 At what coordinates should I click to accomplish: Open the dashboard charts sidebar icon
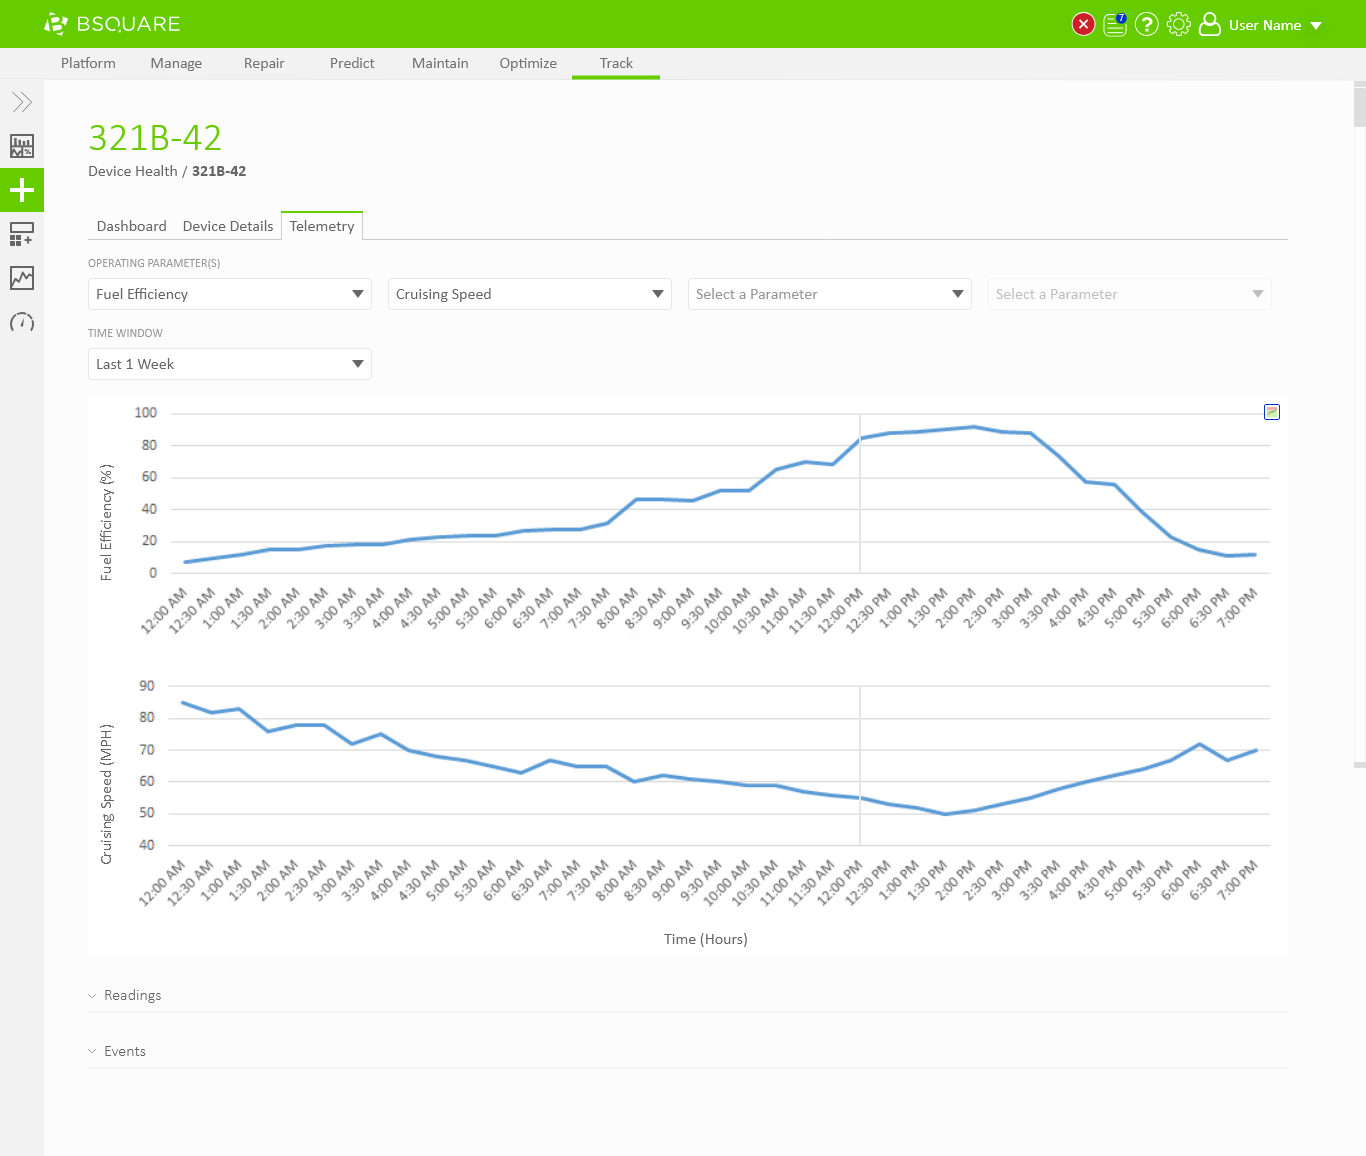click(22, 146)
